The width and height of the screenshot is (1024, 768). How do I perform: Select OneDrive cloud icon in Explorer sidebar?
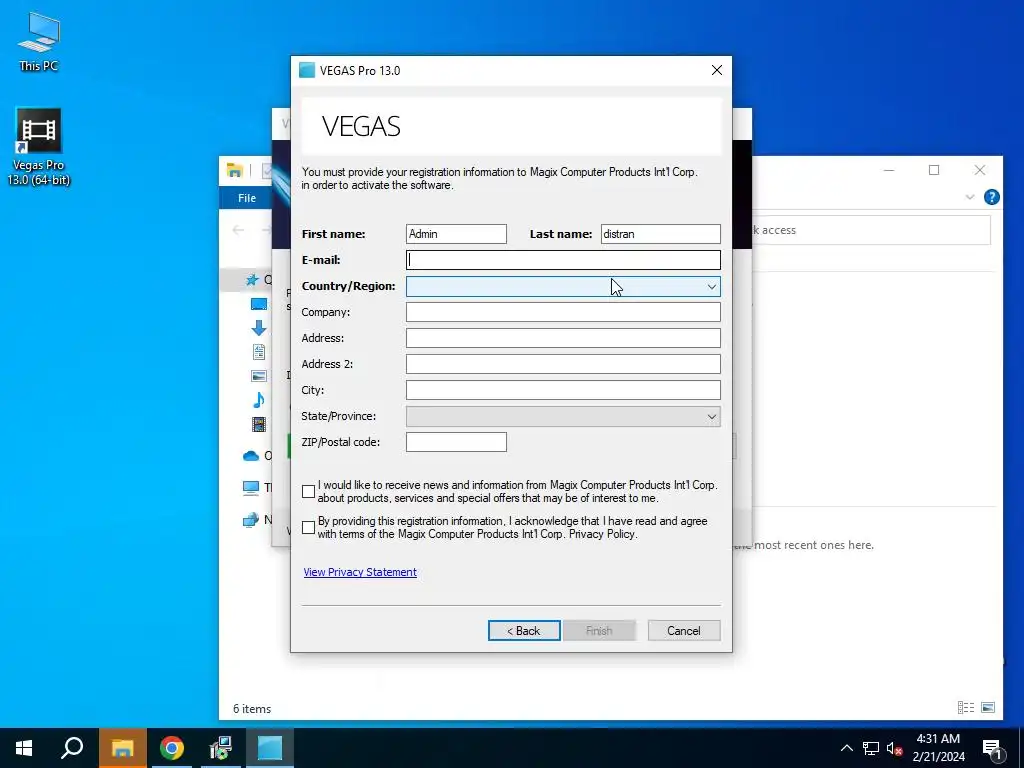(251, 456)
